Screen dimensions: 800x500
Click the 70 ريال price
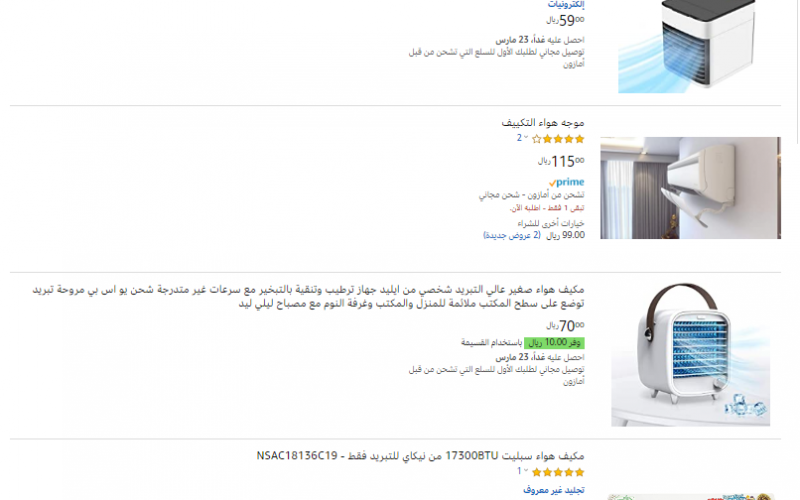coord(565,326)
